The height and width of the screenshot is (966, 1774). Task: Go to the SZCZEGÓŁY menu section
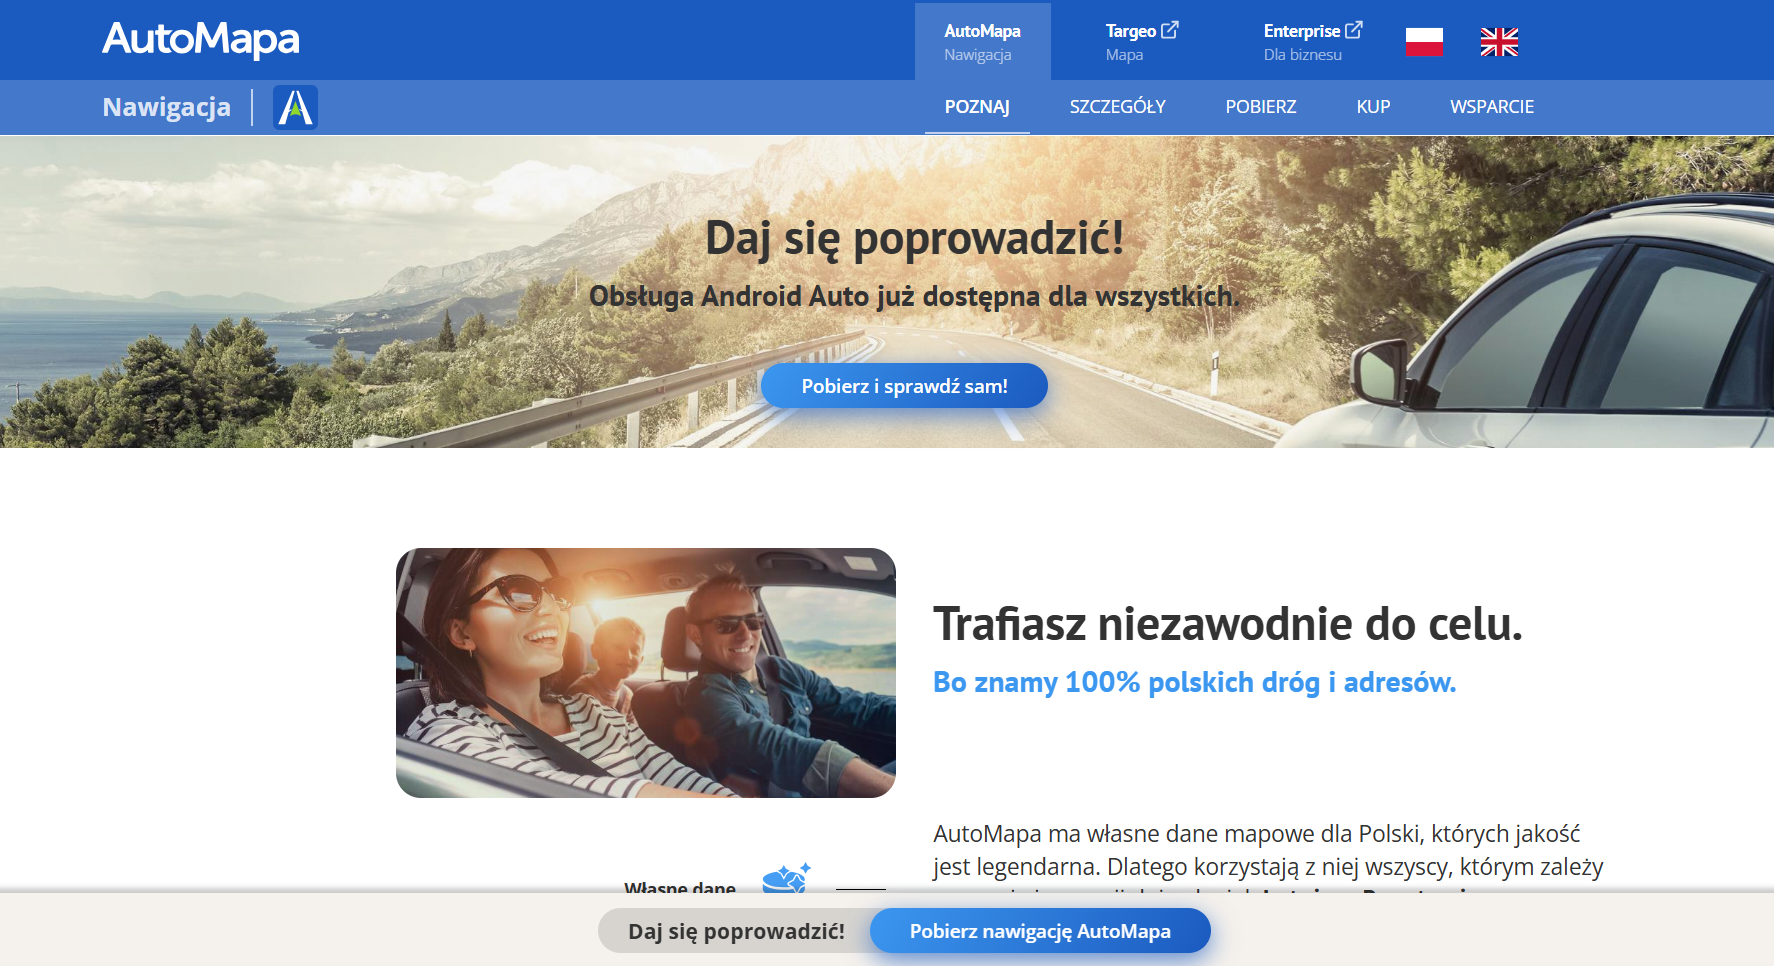1118,107
